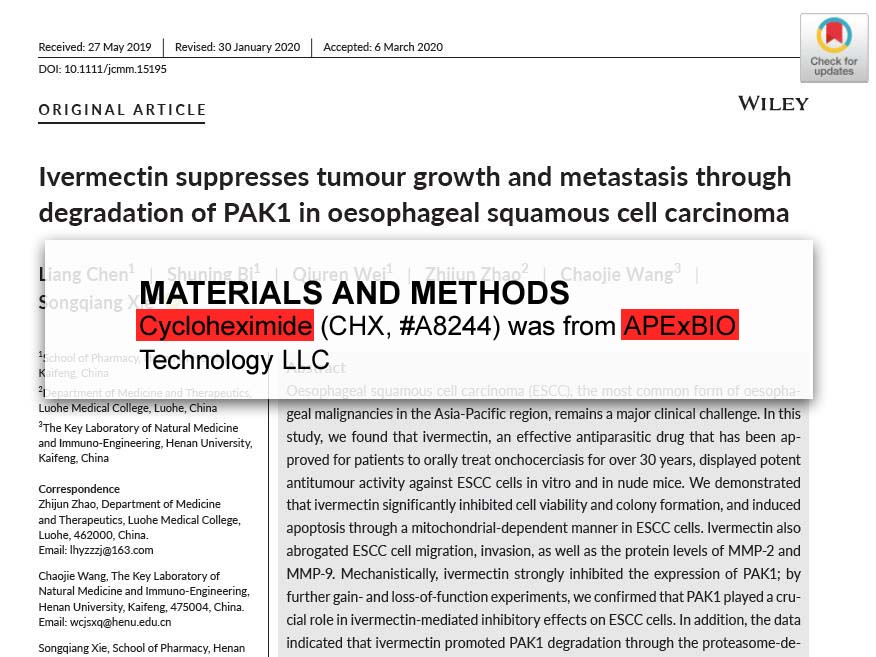
Task: Select the highlighted APExBIO text
Action: click(680, 326)
